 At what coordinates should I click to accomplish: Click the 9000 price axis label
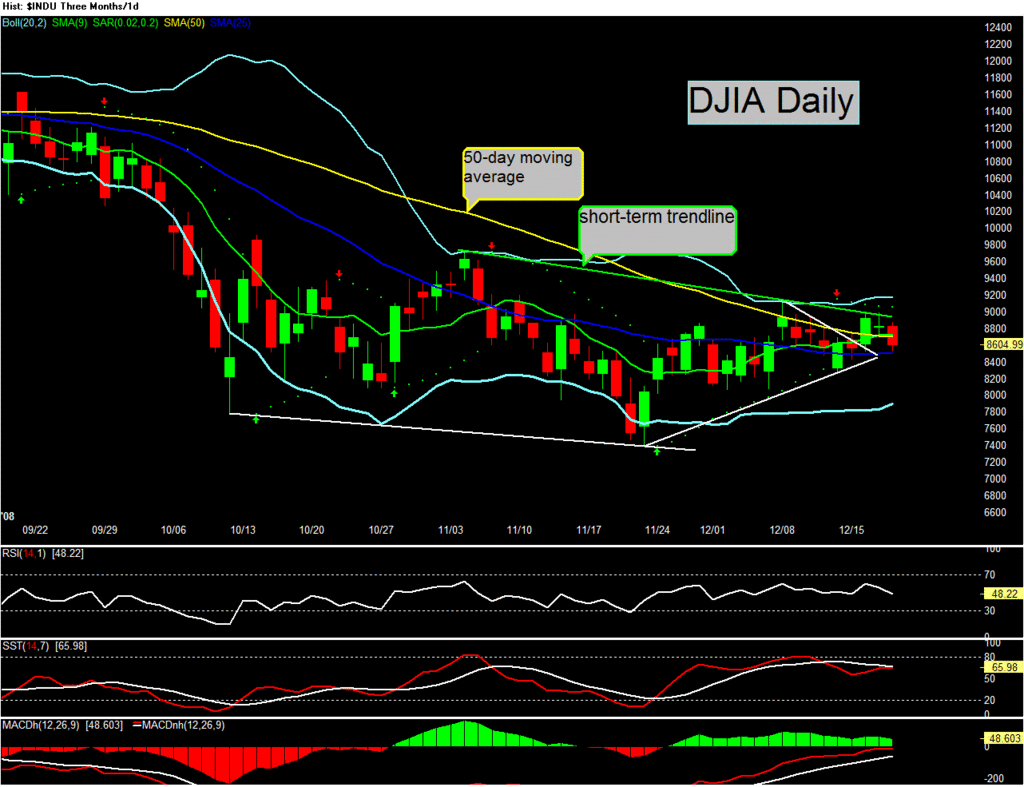pyautogui.click(x=995, y=312)
